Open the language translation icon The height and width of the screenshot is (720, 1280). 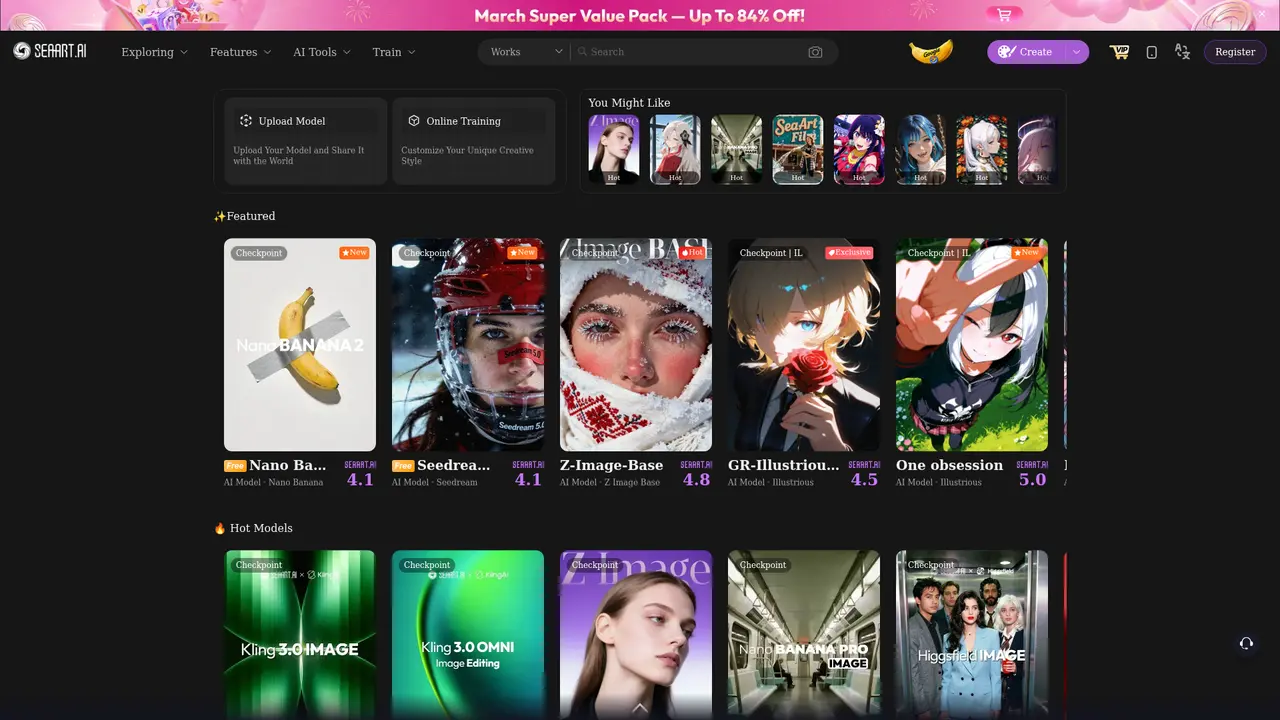[1182, 52]
